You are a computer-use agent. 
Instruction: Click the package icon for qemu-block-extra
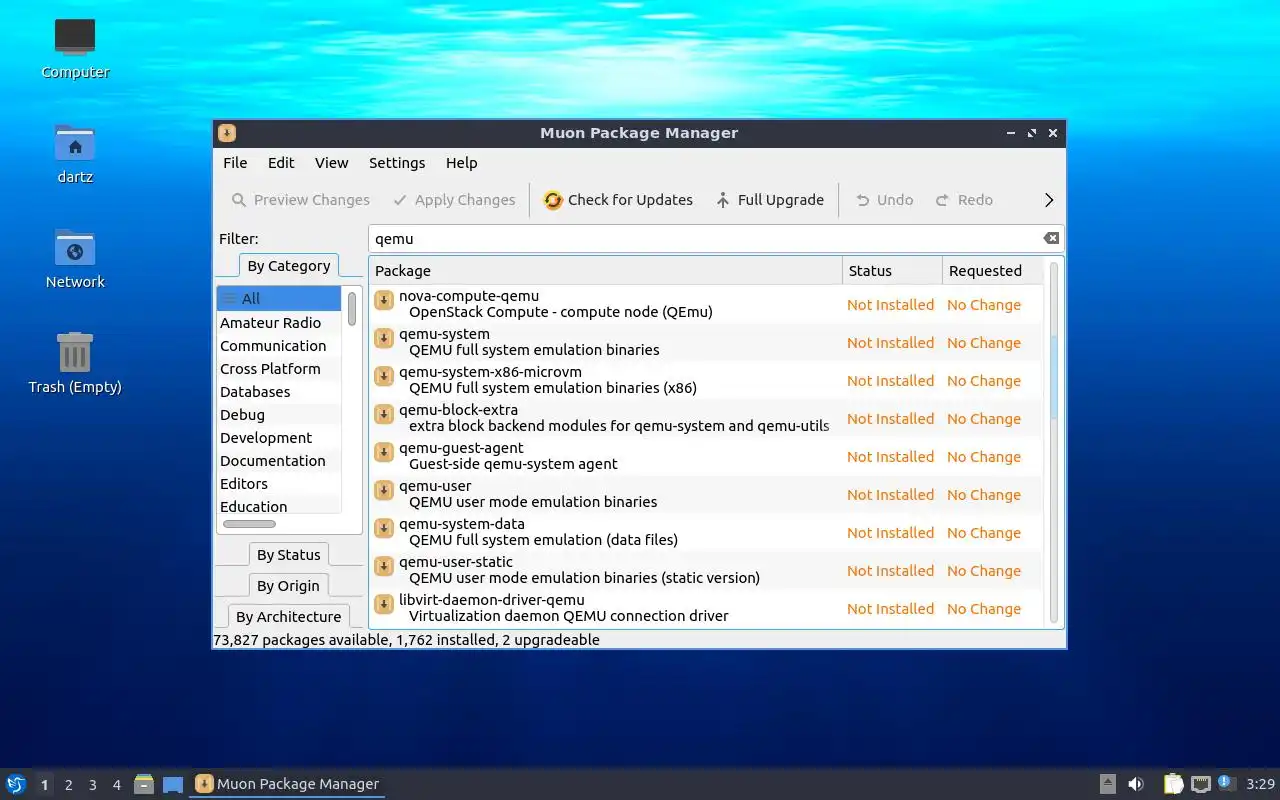pos(384,414)
